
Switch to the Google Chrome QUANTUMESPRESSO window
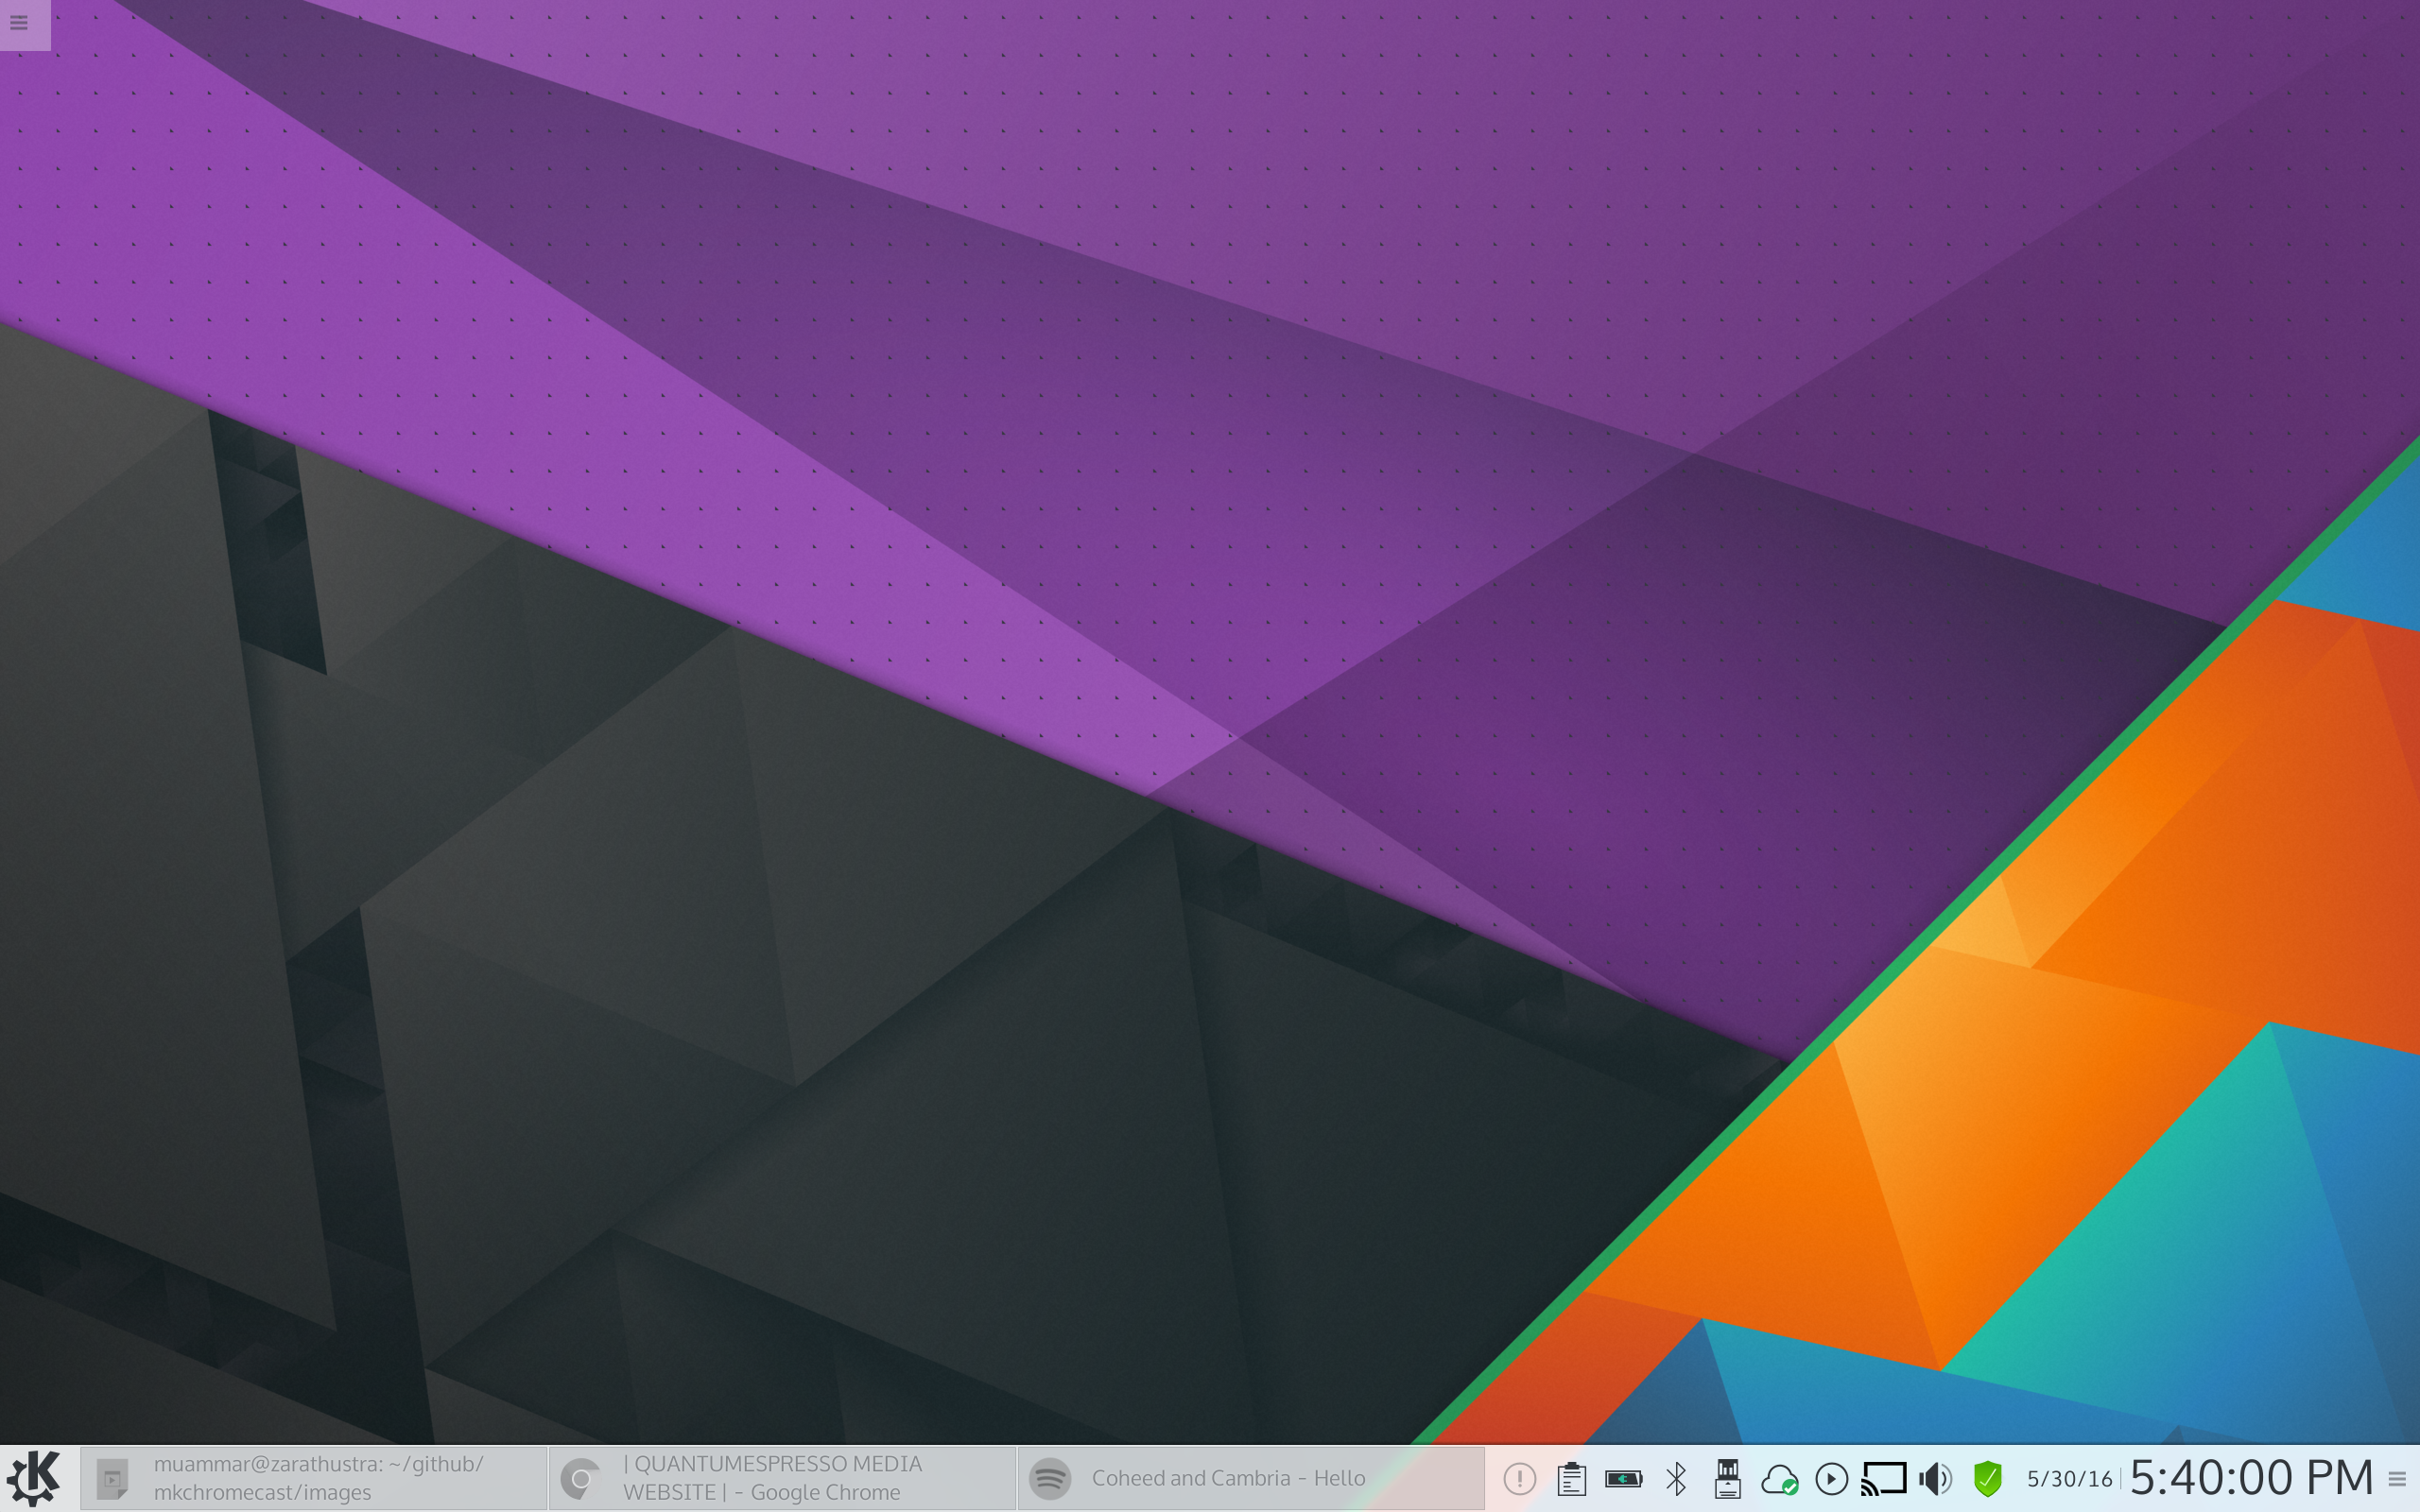tap(782, 1478)
